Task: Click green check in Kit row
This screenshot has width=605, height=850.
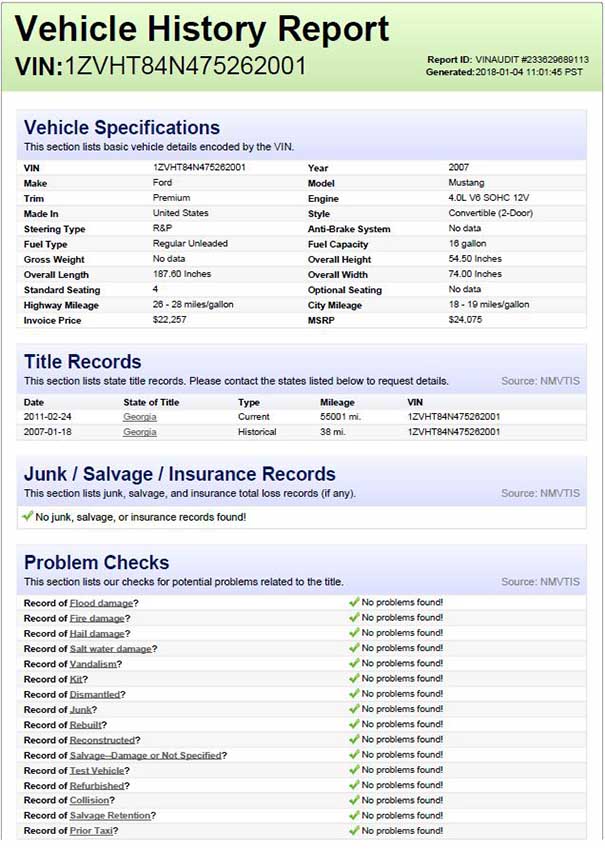Action: (x=354, y=678)
